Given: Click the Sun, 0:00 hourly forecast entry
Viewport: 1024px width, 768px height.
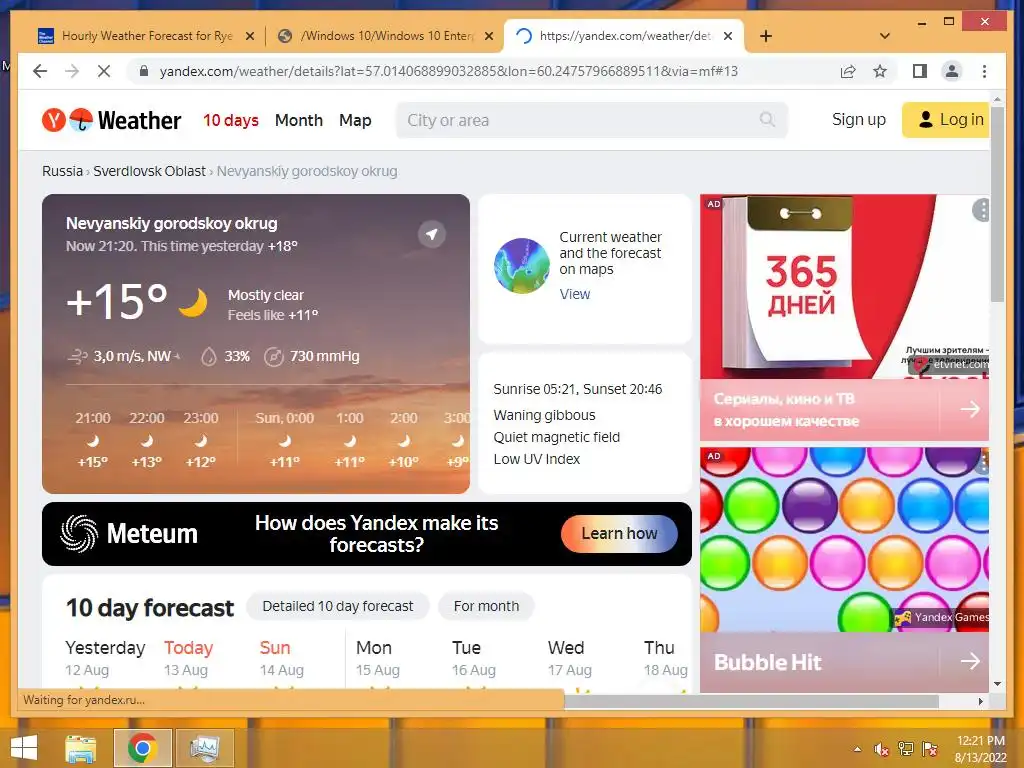Looking at the screenshot, I should tap(284, 440).
